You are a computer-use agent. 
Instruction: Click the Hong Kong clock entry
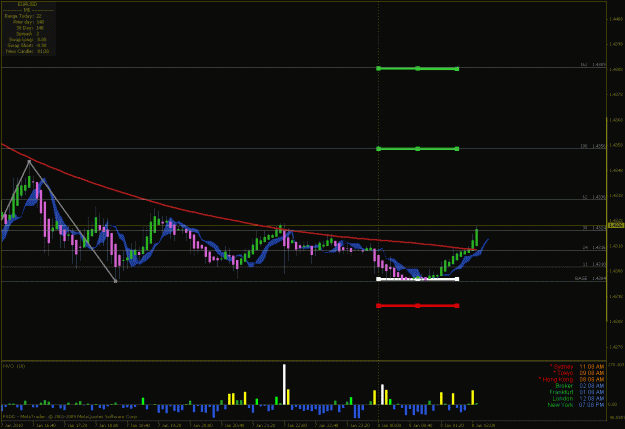571,379
